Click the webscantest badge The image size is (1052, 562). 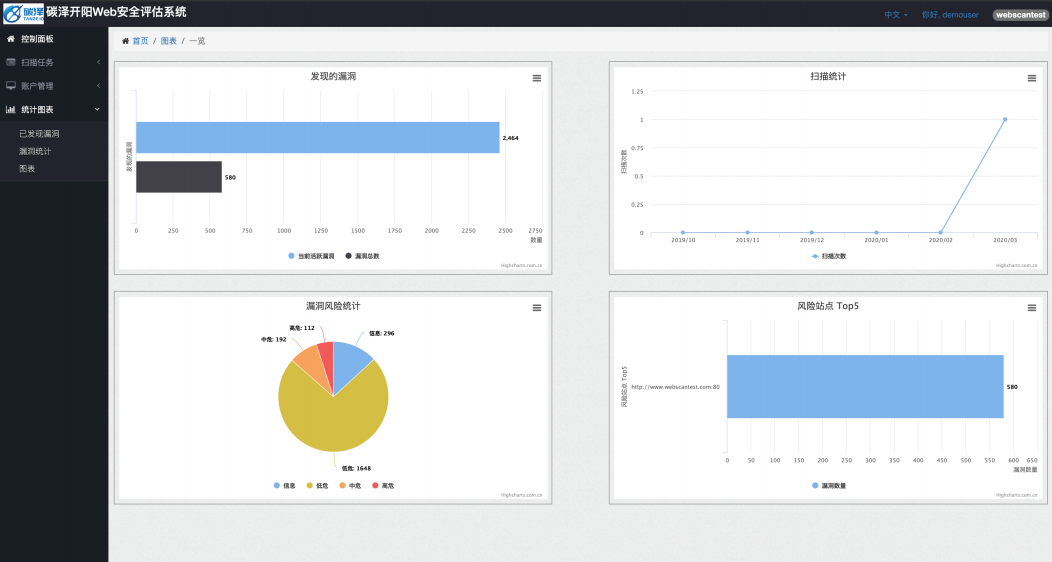(x=1020, y=15)
